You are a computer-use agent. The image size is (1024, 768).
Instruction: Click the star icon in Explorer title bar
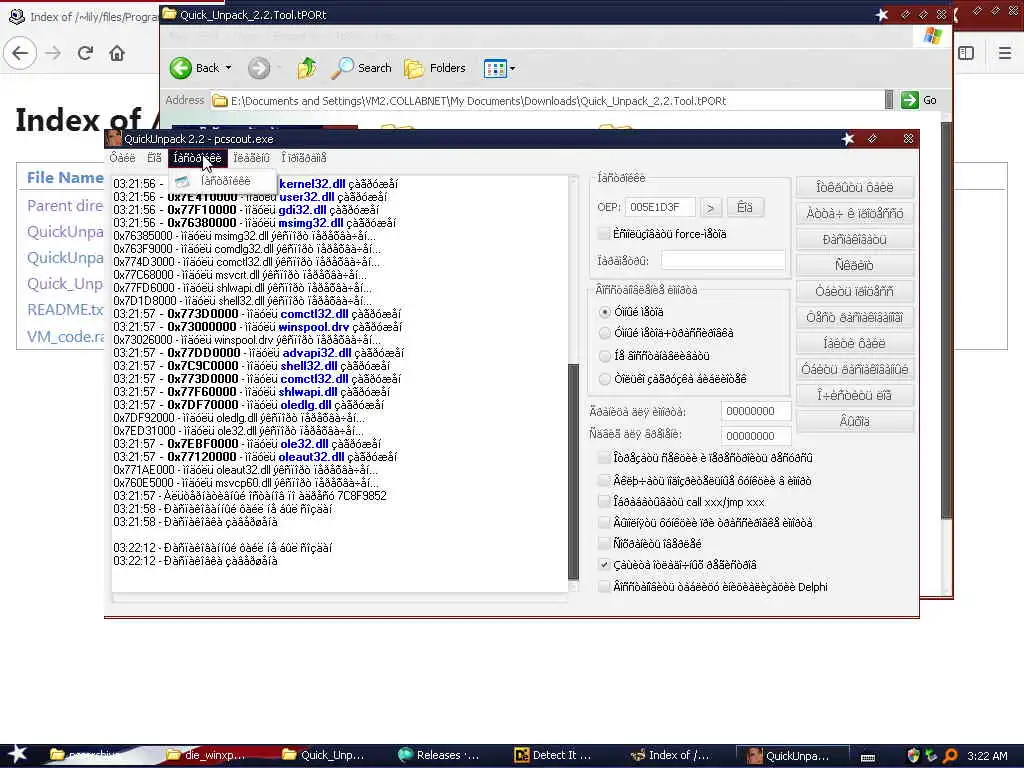click(x=882, y=14)
